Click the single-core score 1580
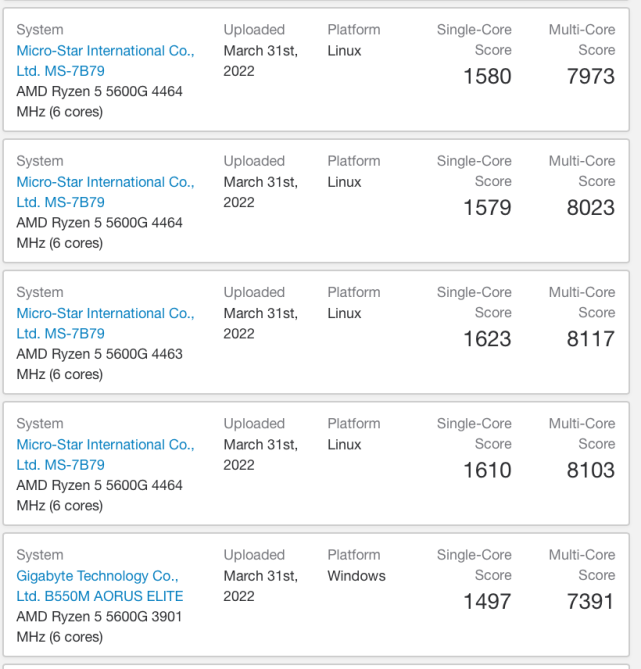 [487, 76]
